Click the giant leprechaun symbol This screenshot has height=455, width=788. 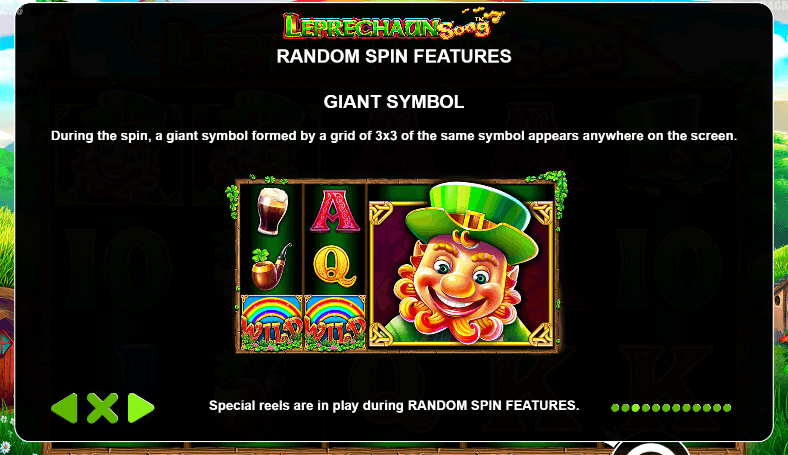click(x=461, y=266)
